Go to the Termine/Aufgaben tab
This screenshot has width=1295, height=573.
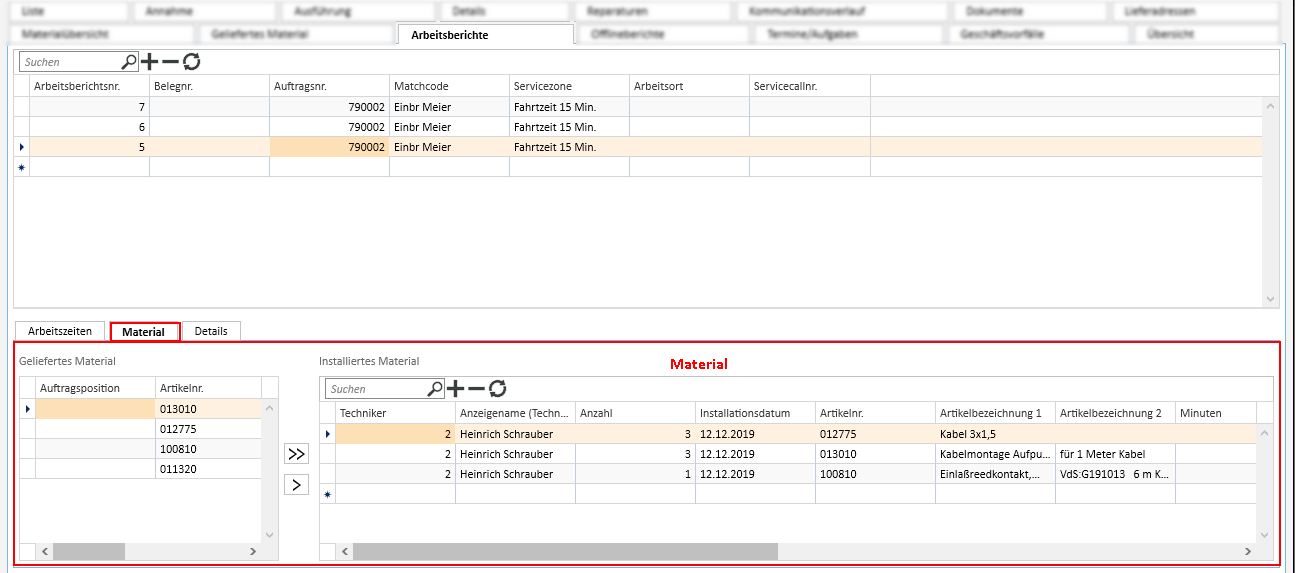848,34
